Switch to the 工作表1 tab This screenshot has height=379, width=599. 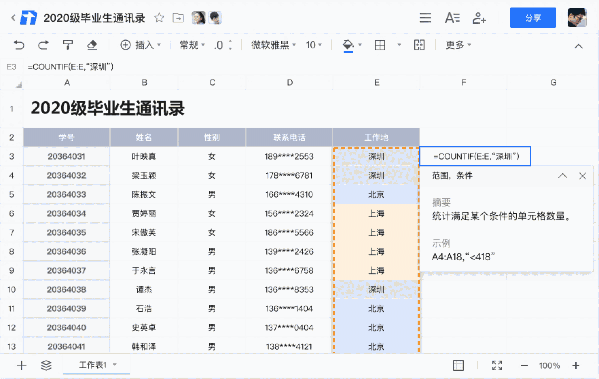click(93, 365)
